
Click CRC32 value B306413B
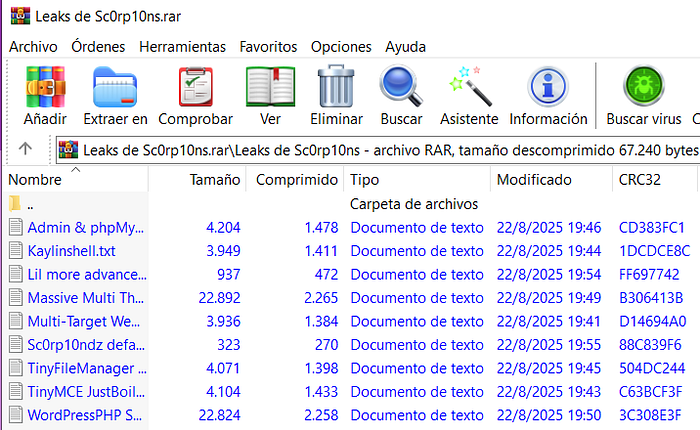651,297
